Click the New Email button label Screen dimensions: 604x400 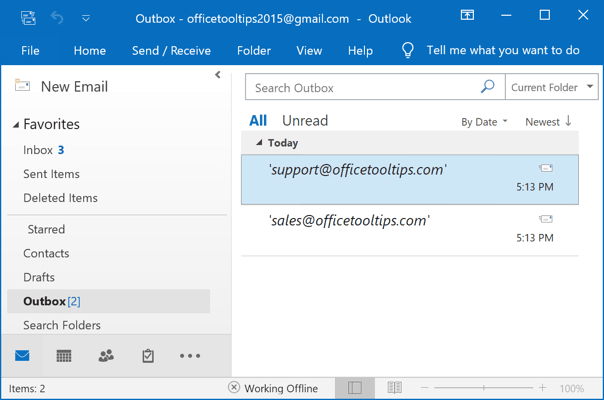[74, 87]
